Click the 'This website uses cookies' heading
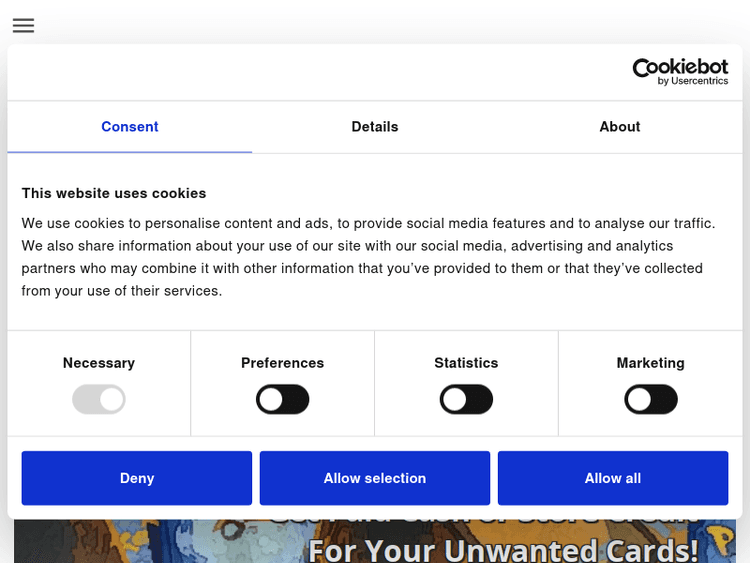The height and width of the screenshot is (563, 750). (114, 193)
